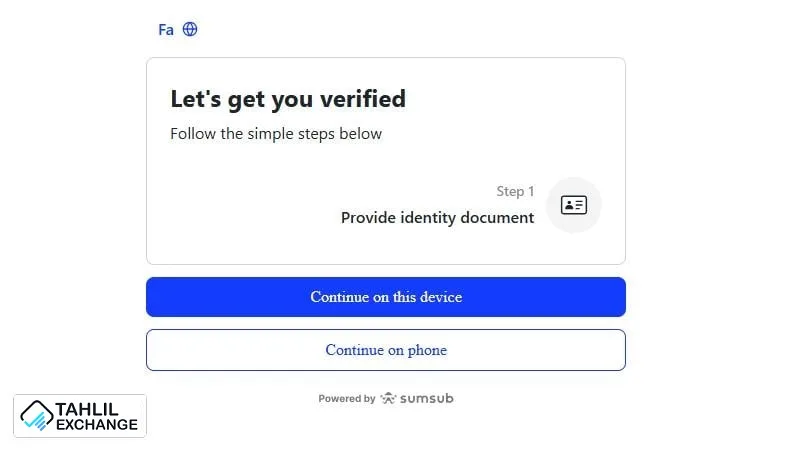Viewport: 800px width, 450px height.
Task: Click the Tahlil Exchange house logo
Action: 37,415
